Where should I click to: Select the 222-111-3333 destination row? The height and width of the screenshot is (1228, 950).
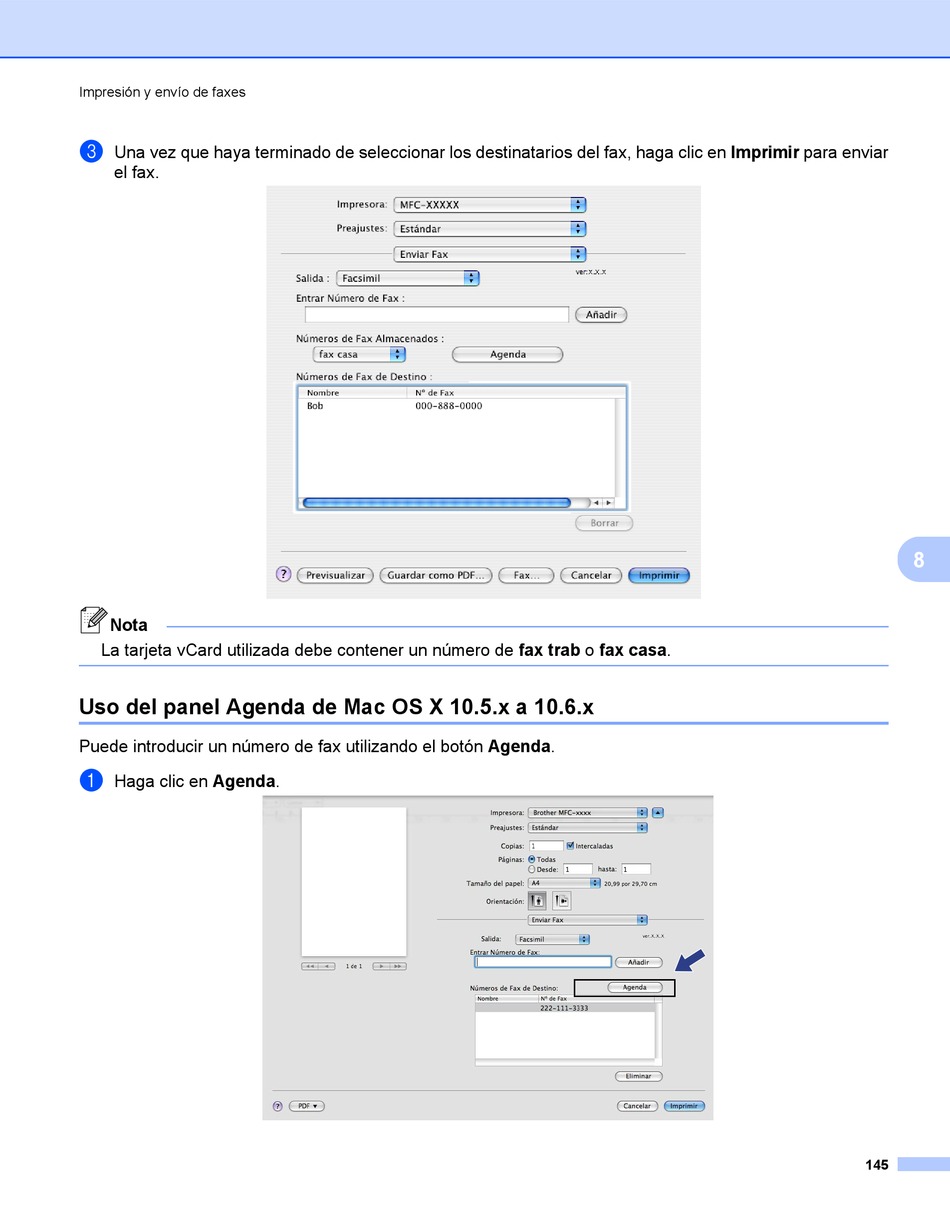565,1008
